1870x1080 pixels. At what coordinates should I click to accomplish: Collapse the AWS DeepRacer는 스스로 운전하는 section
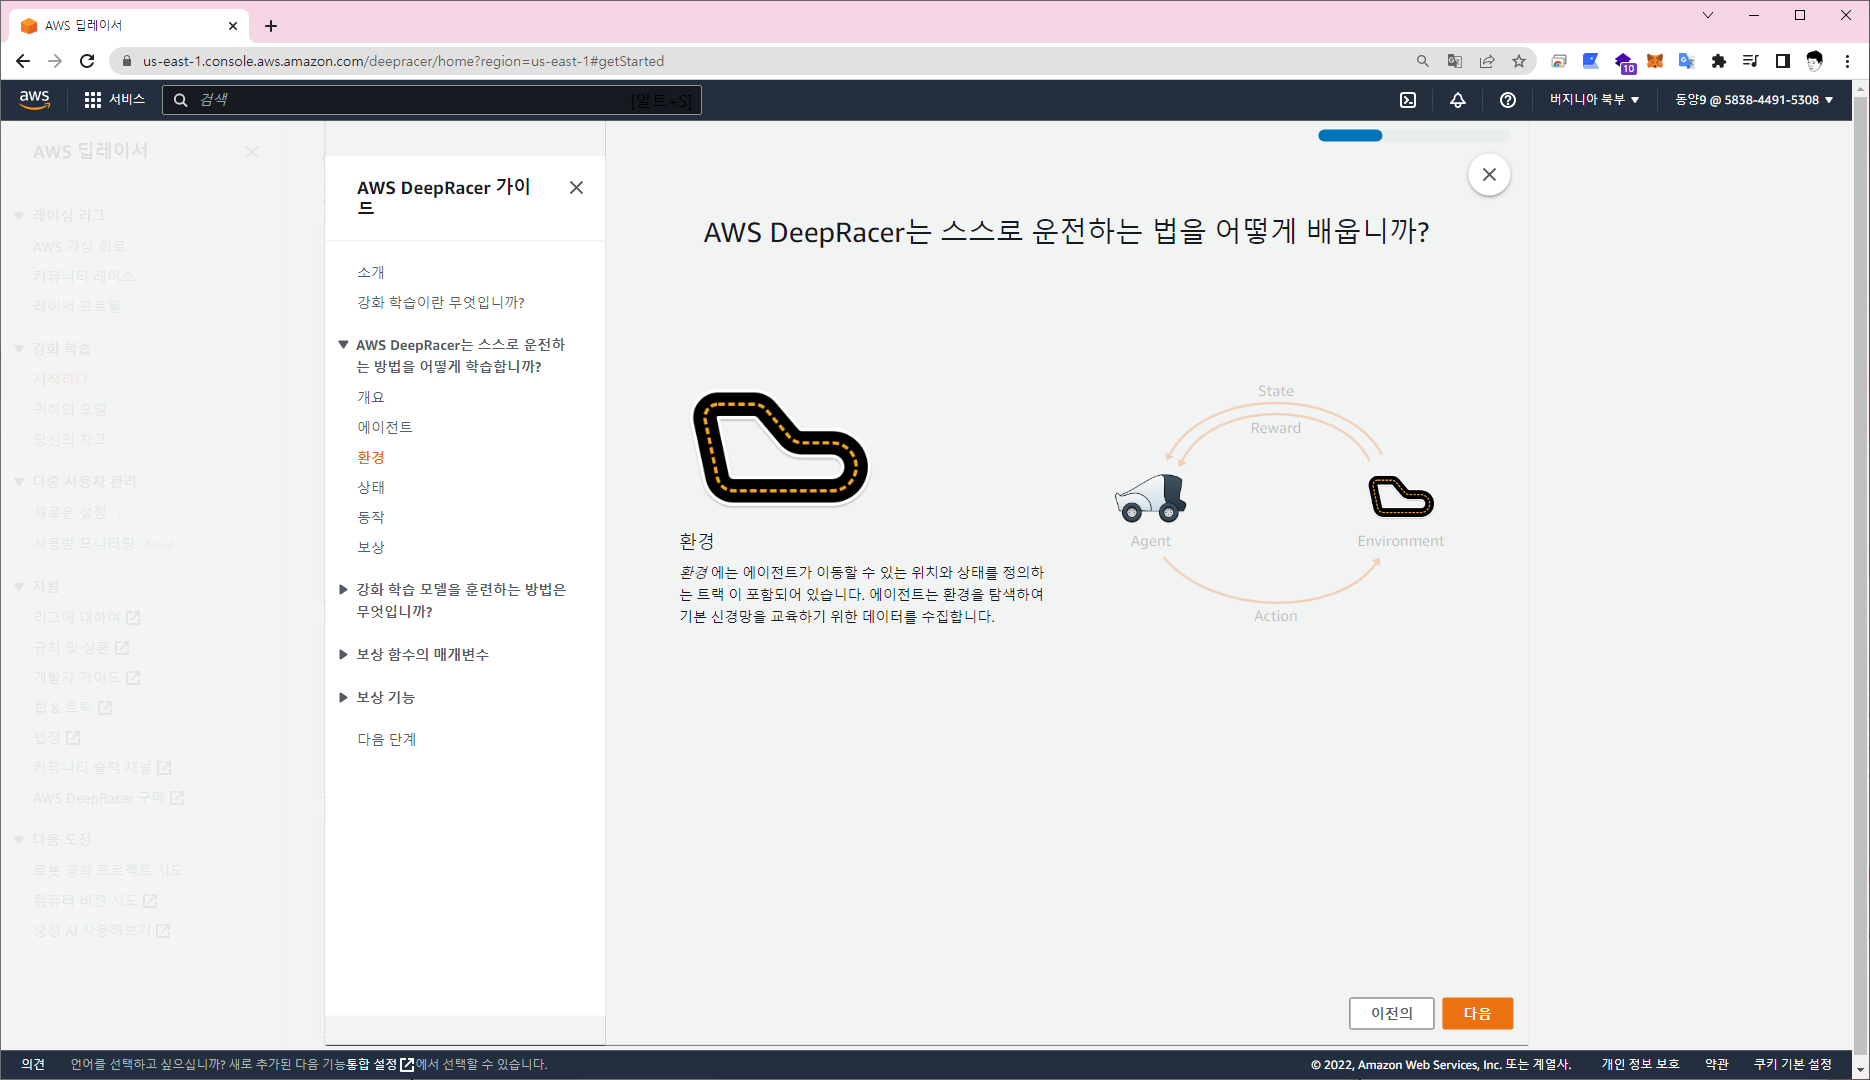343,345
